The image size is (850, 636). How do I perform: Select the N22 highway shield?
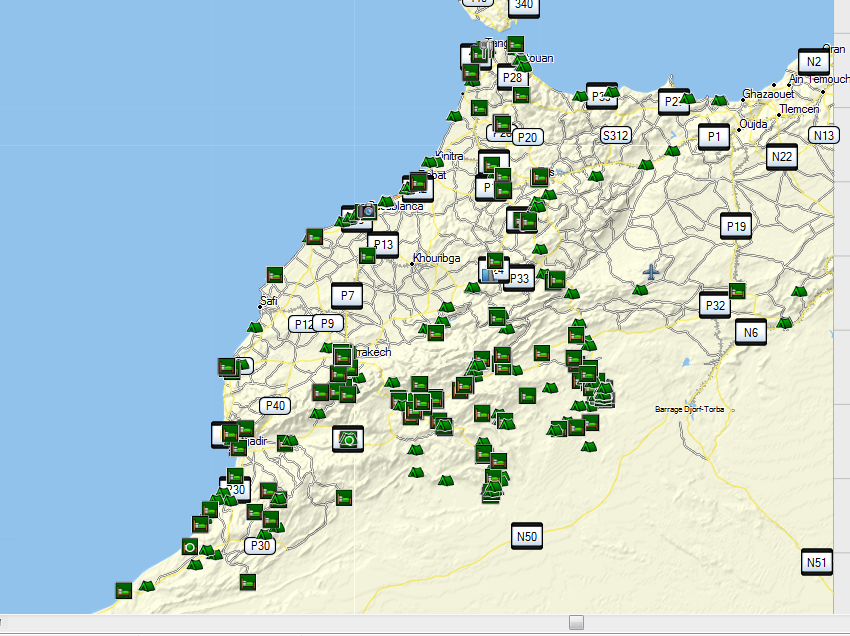782,157
